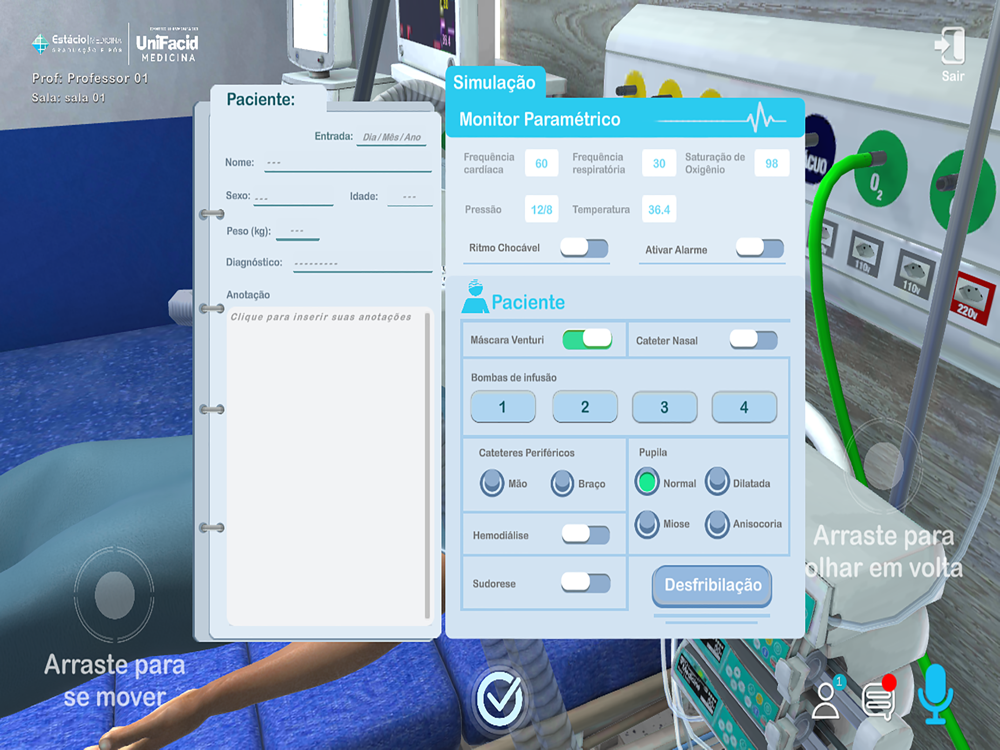This screenshot has height=750, width=1000.
Task: Toggle the Sudorese switch
Action: (585, 582)
